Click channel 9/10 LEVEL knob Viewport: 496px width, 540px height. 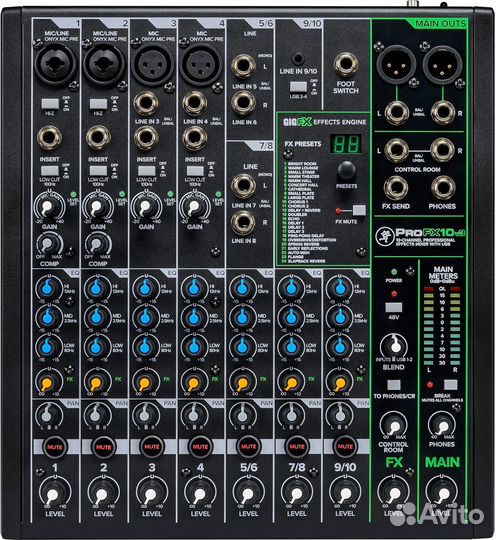[x=345, y=492]
